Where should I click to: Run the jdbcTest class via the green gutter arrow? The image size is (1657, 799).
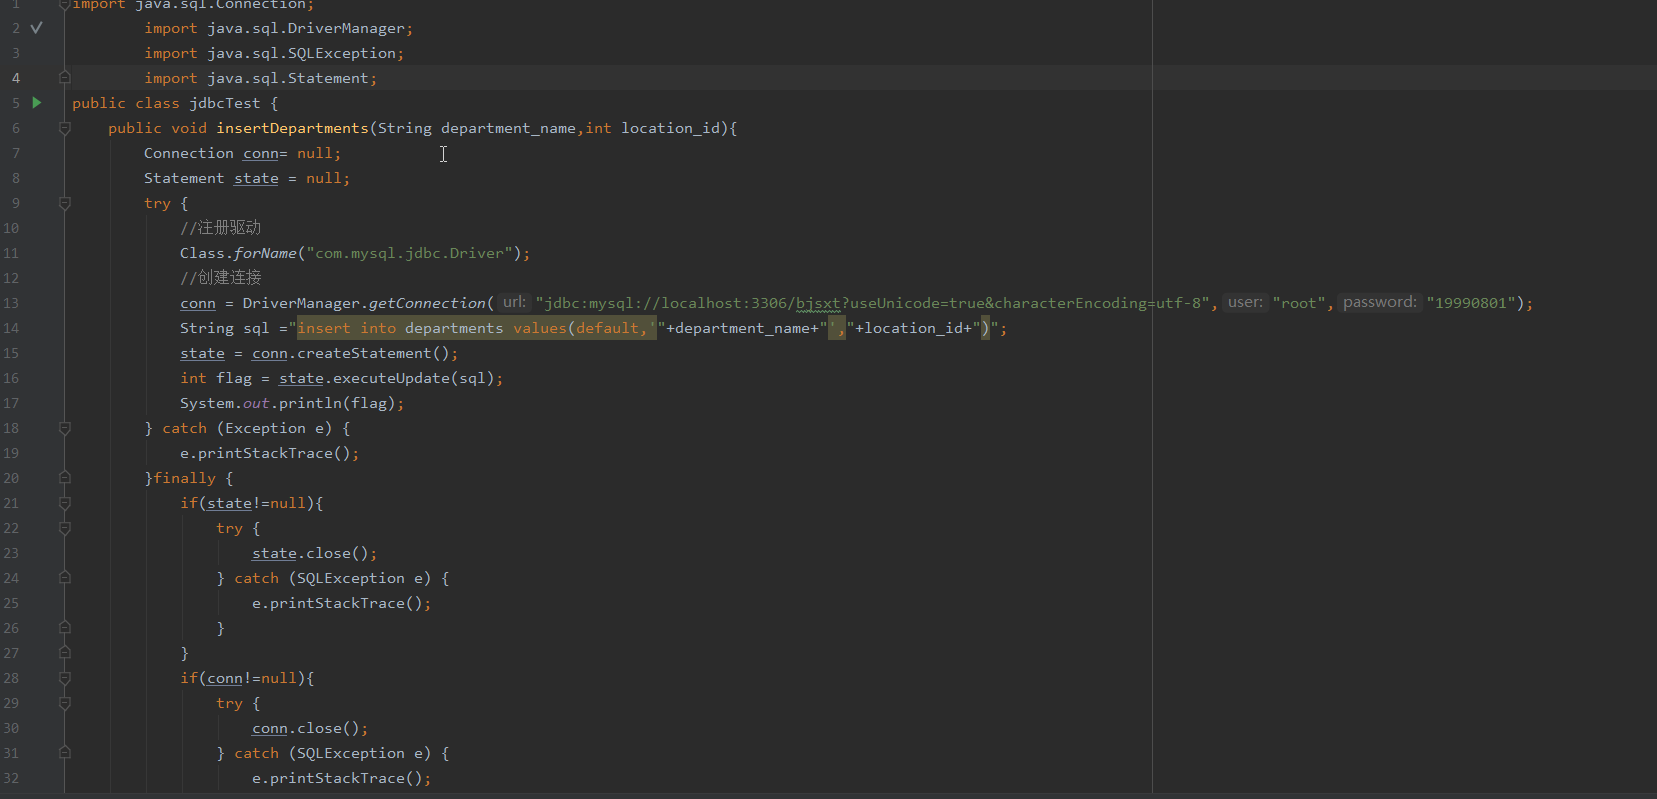37,102
